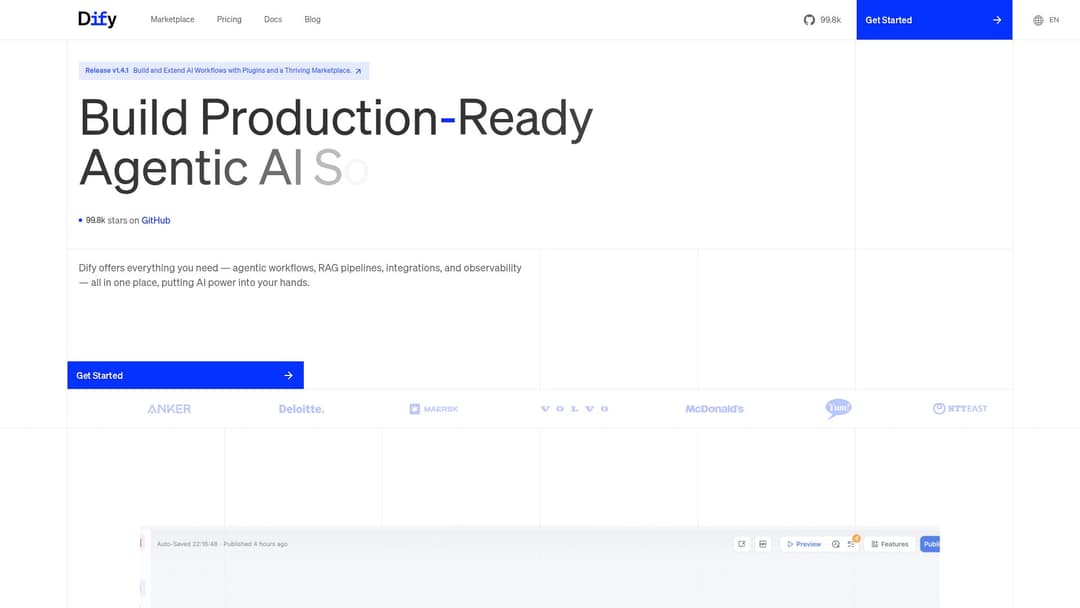
Task: Go to the Pricing page
Action: [229, 19]
